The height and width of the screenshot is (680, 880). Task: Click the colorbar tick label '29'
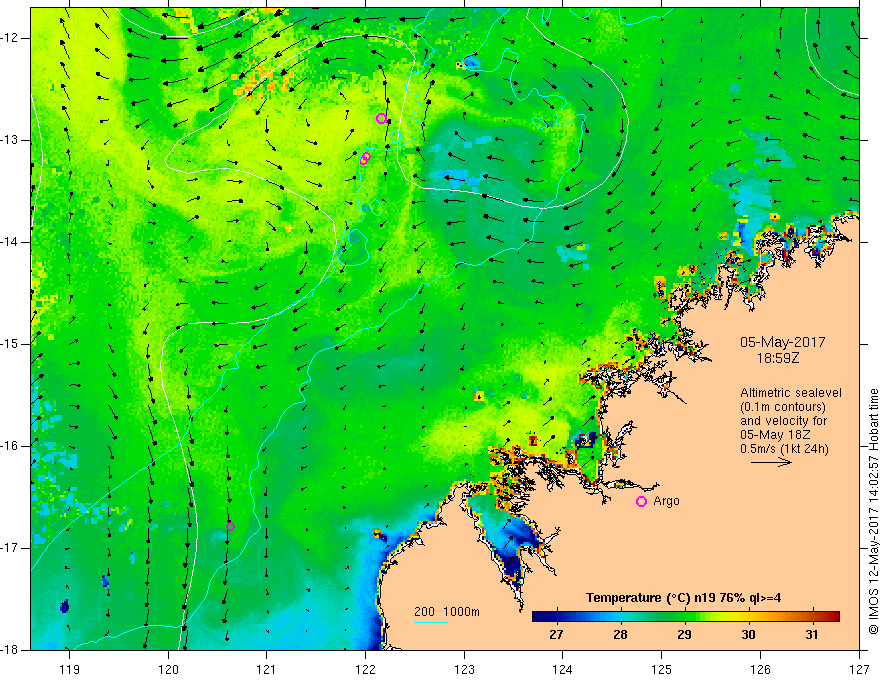coord(684,635)
